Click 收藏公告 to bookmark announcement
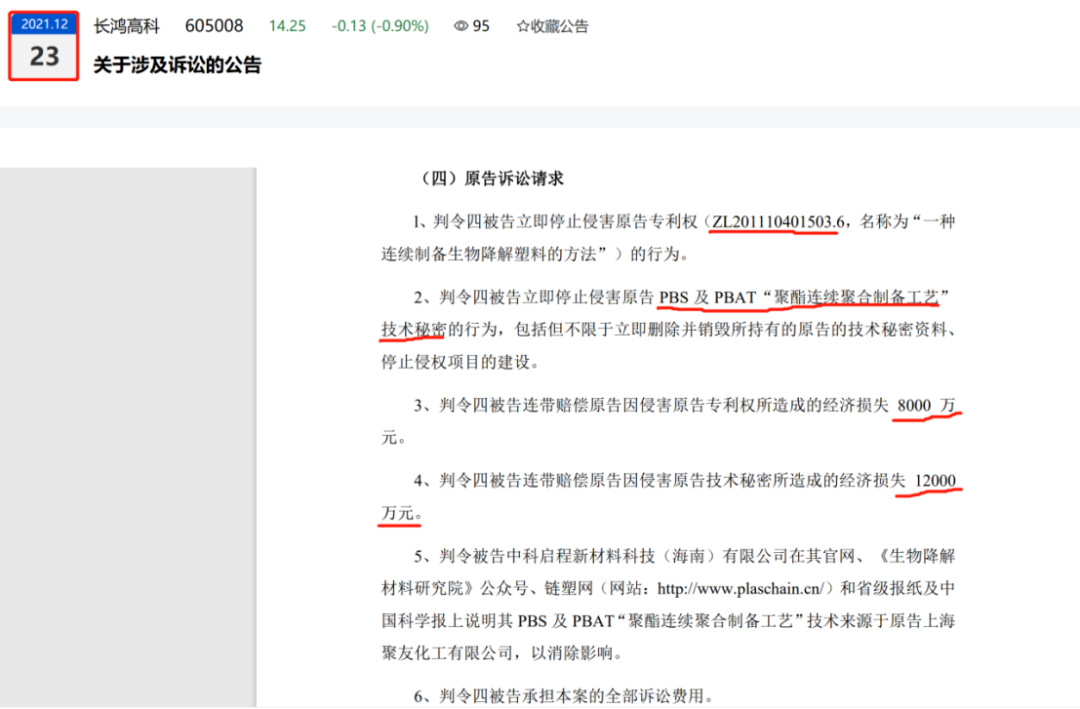Image resolution: width=1080 pixels, height=709 pixels. coord(559,26)
